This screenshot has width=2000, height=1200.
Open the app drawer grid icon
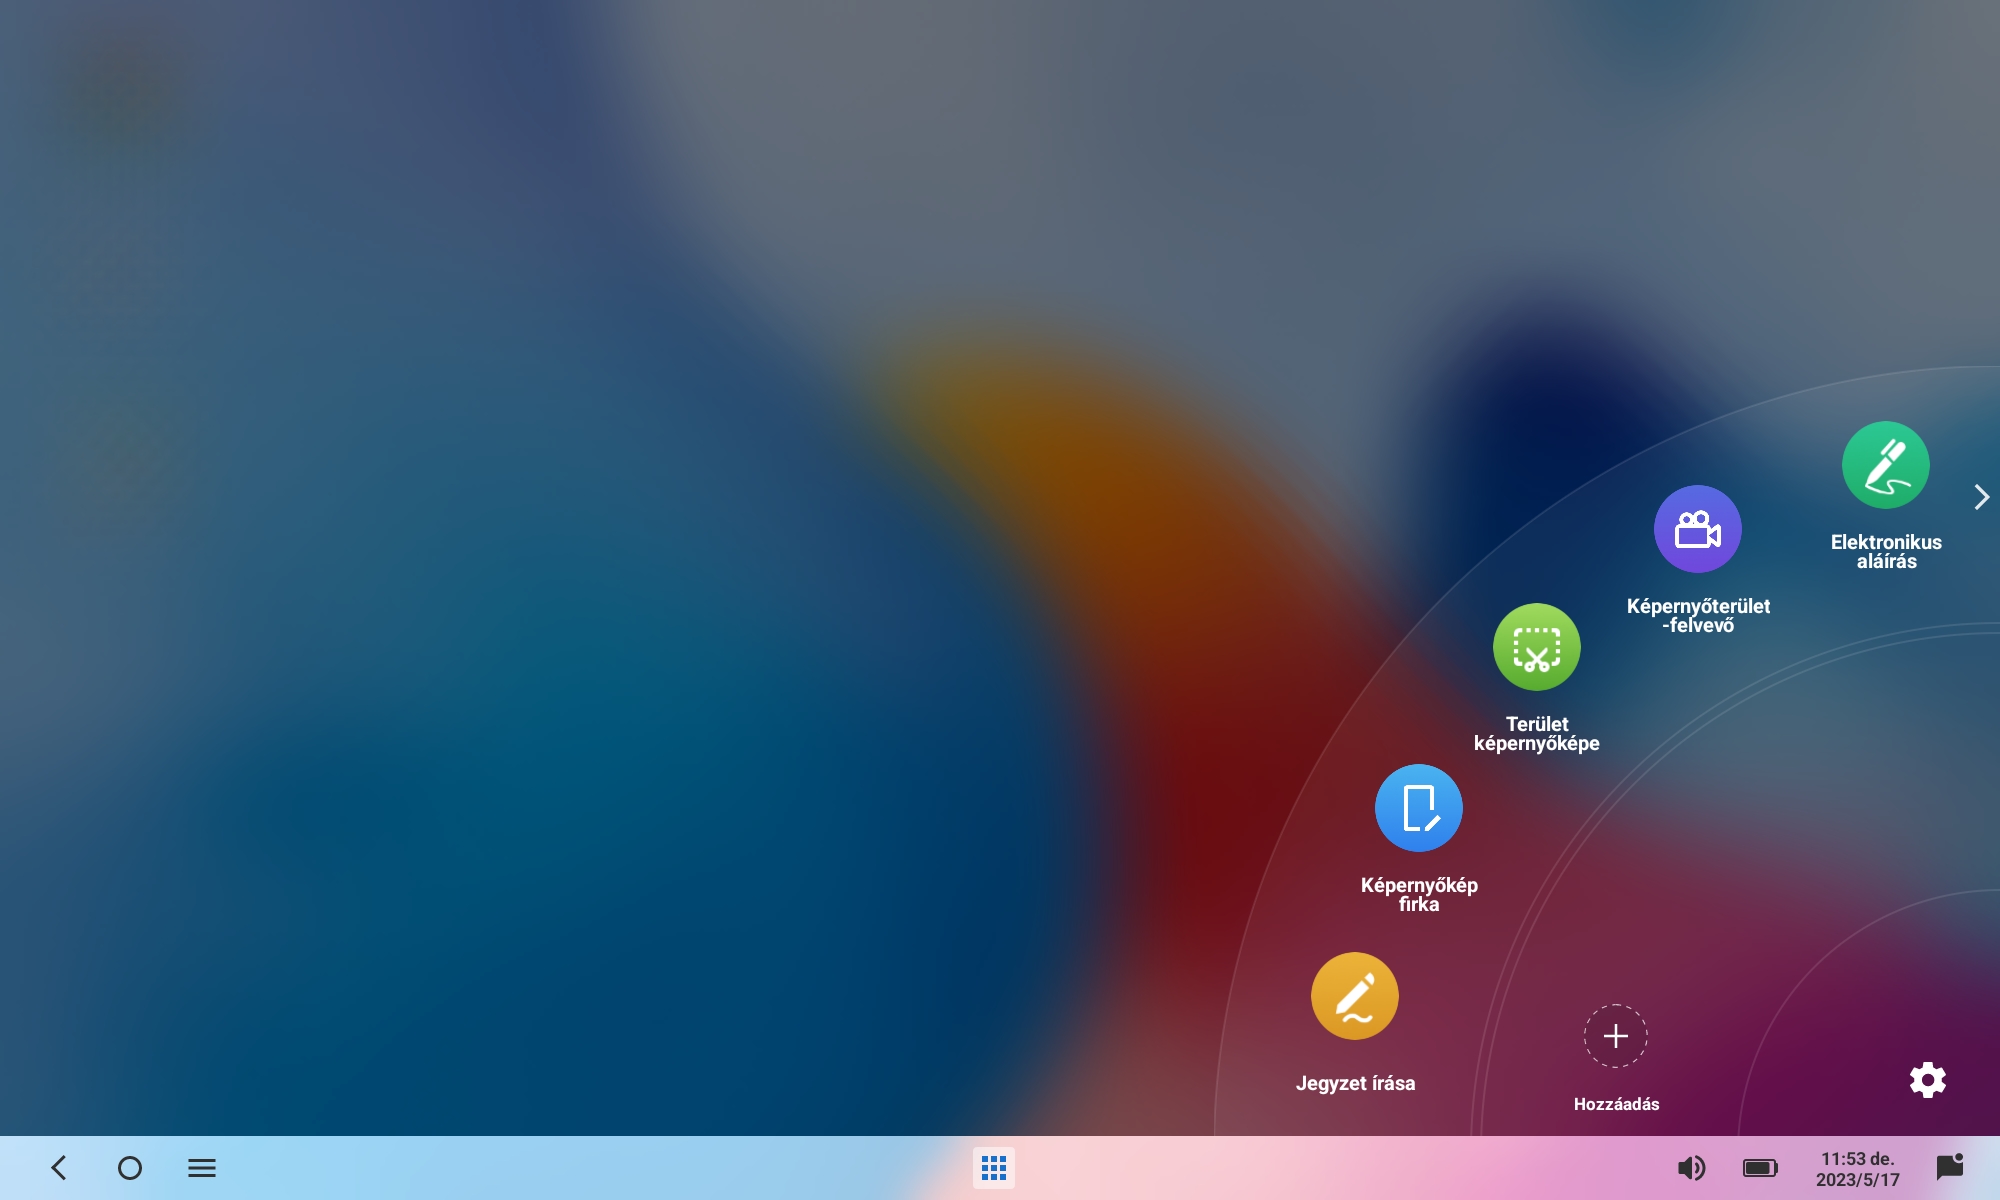pyautogui.click(x=993, y=1168)
